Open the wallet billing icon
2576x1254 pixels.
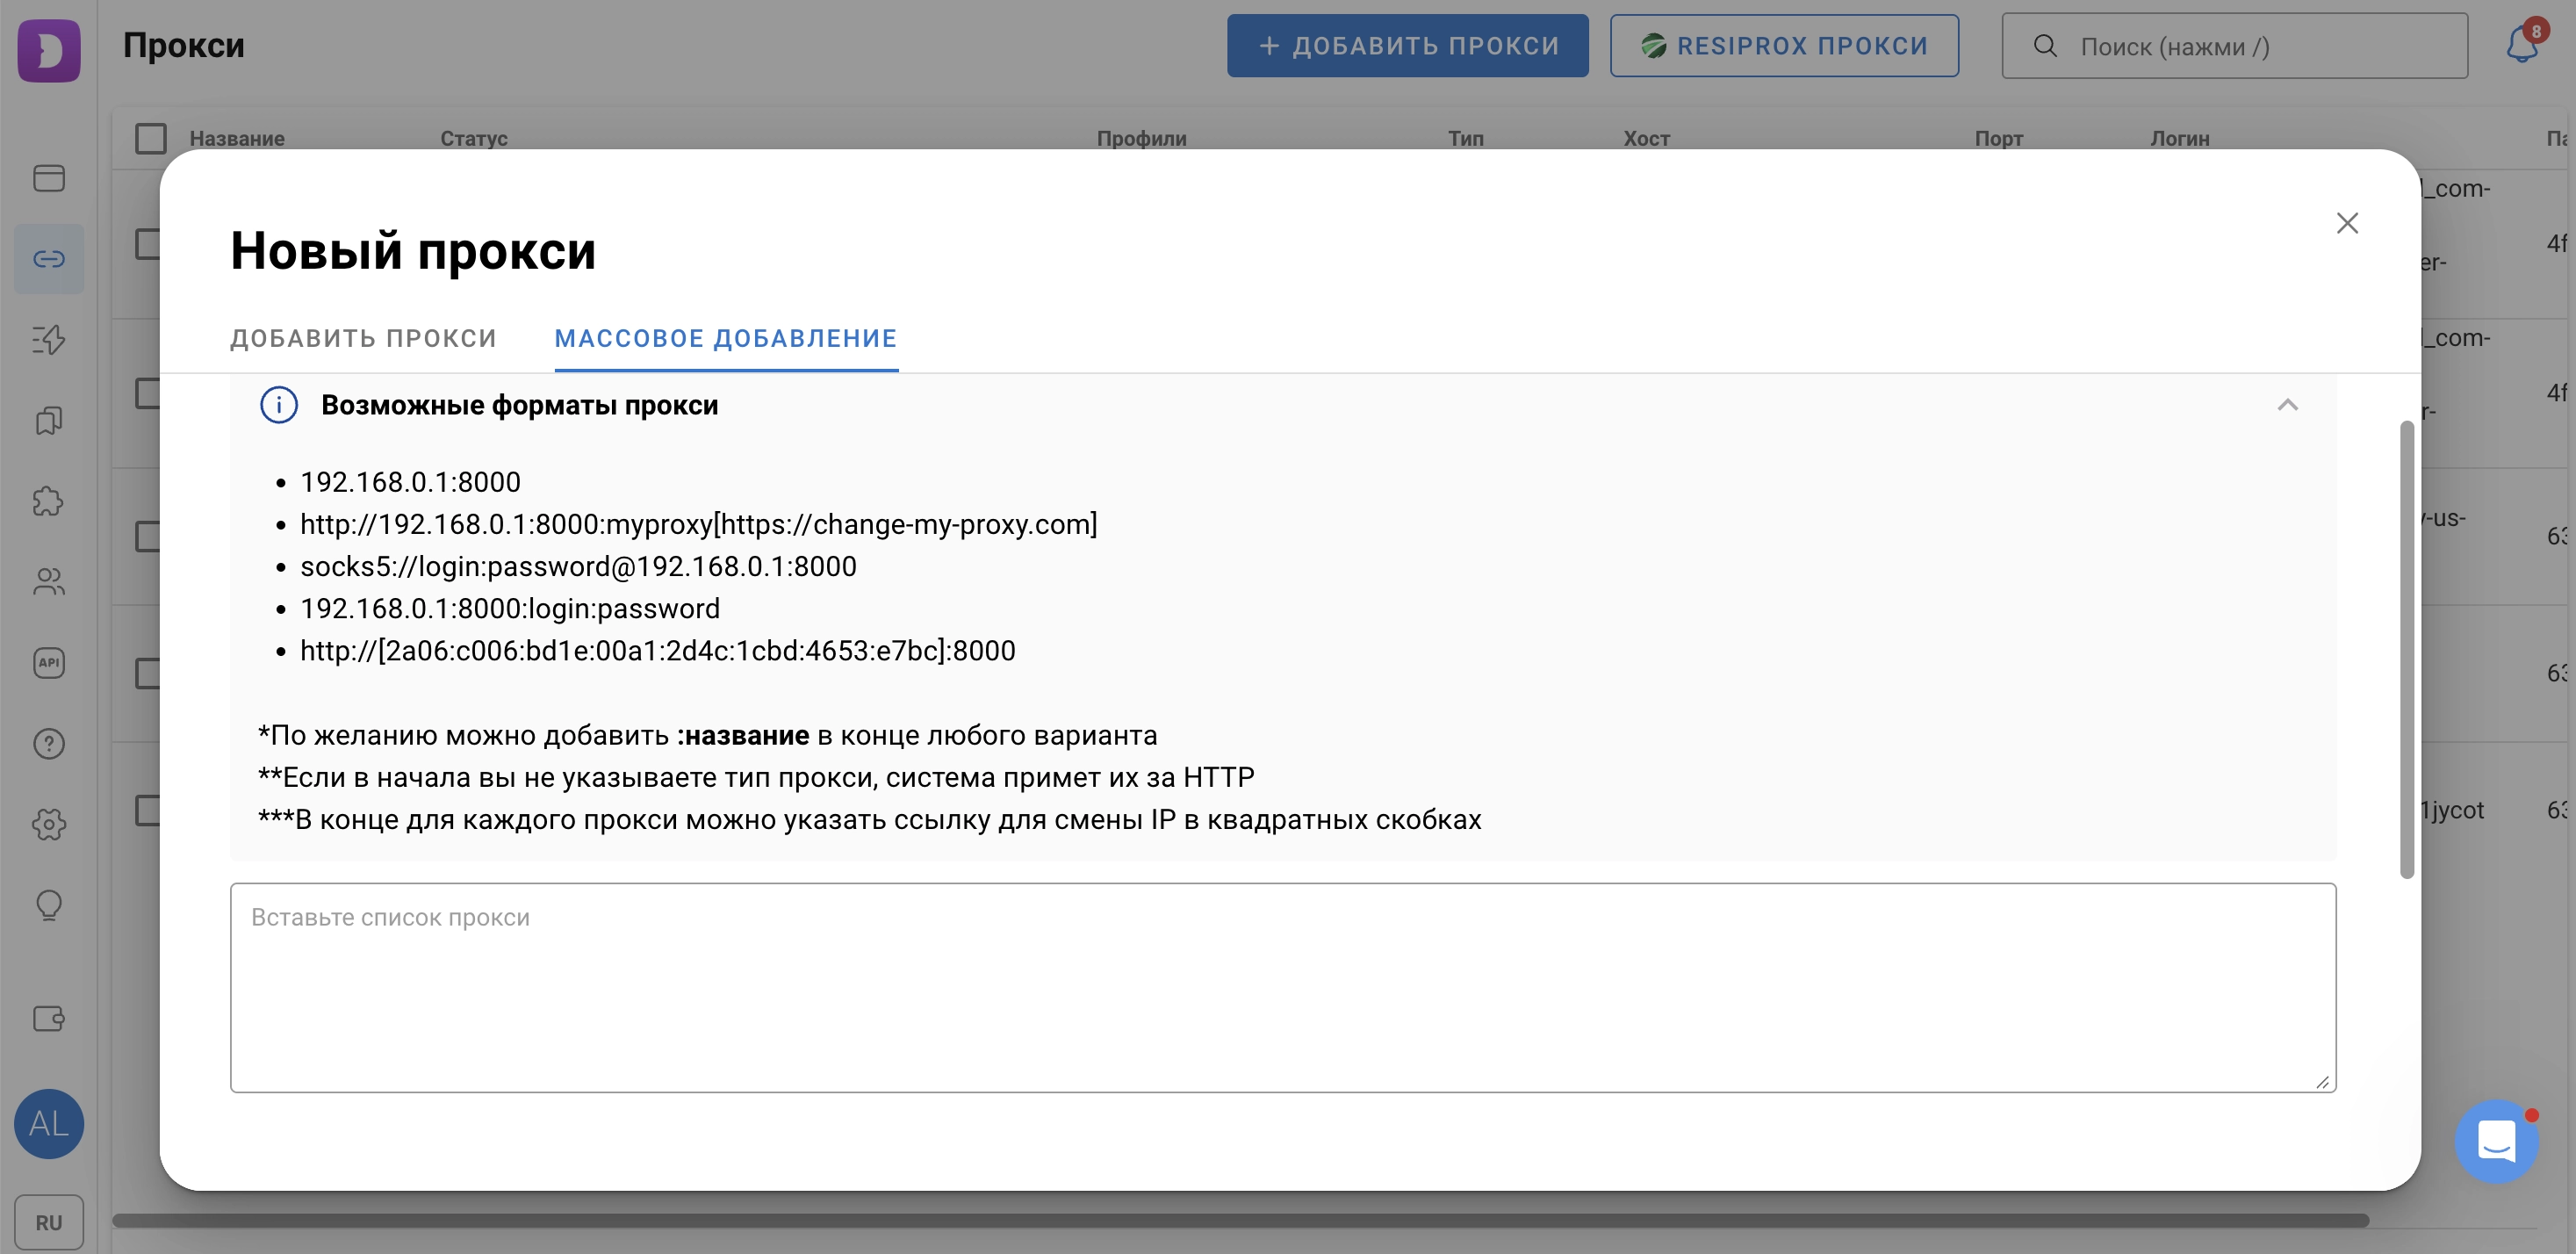49,1019
